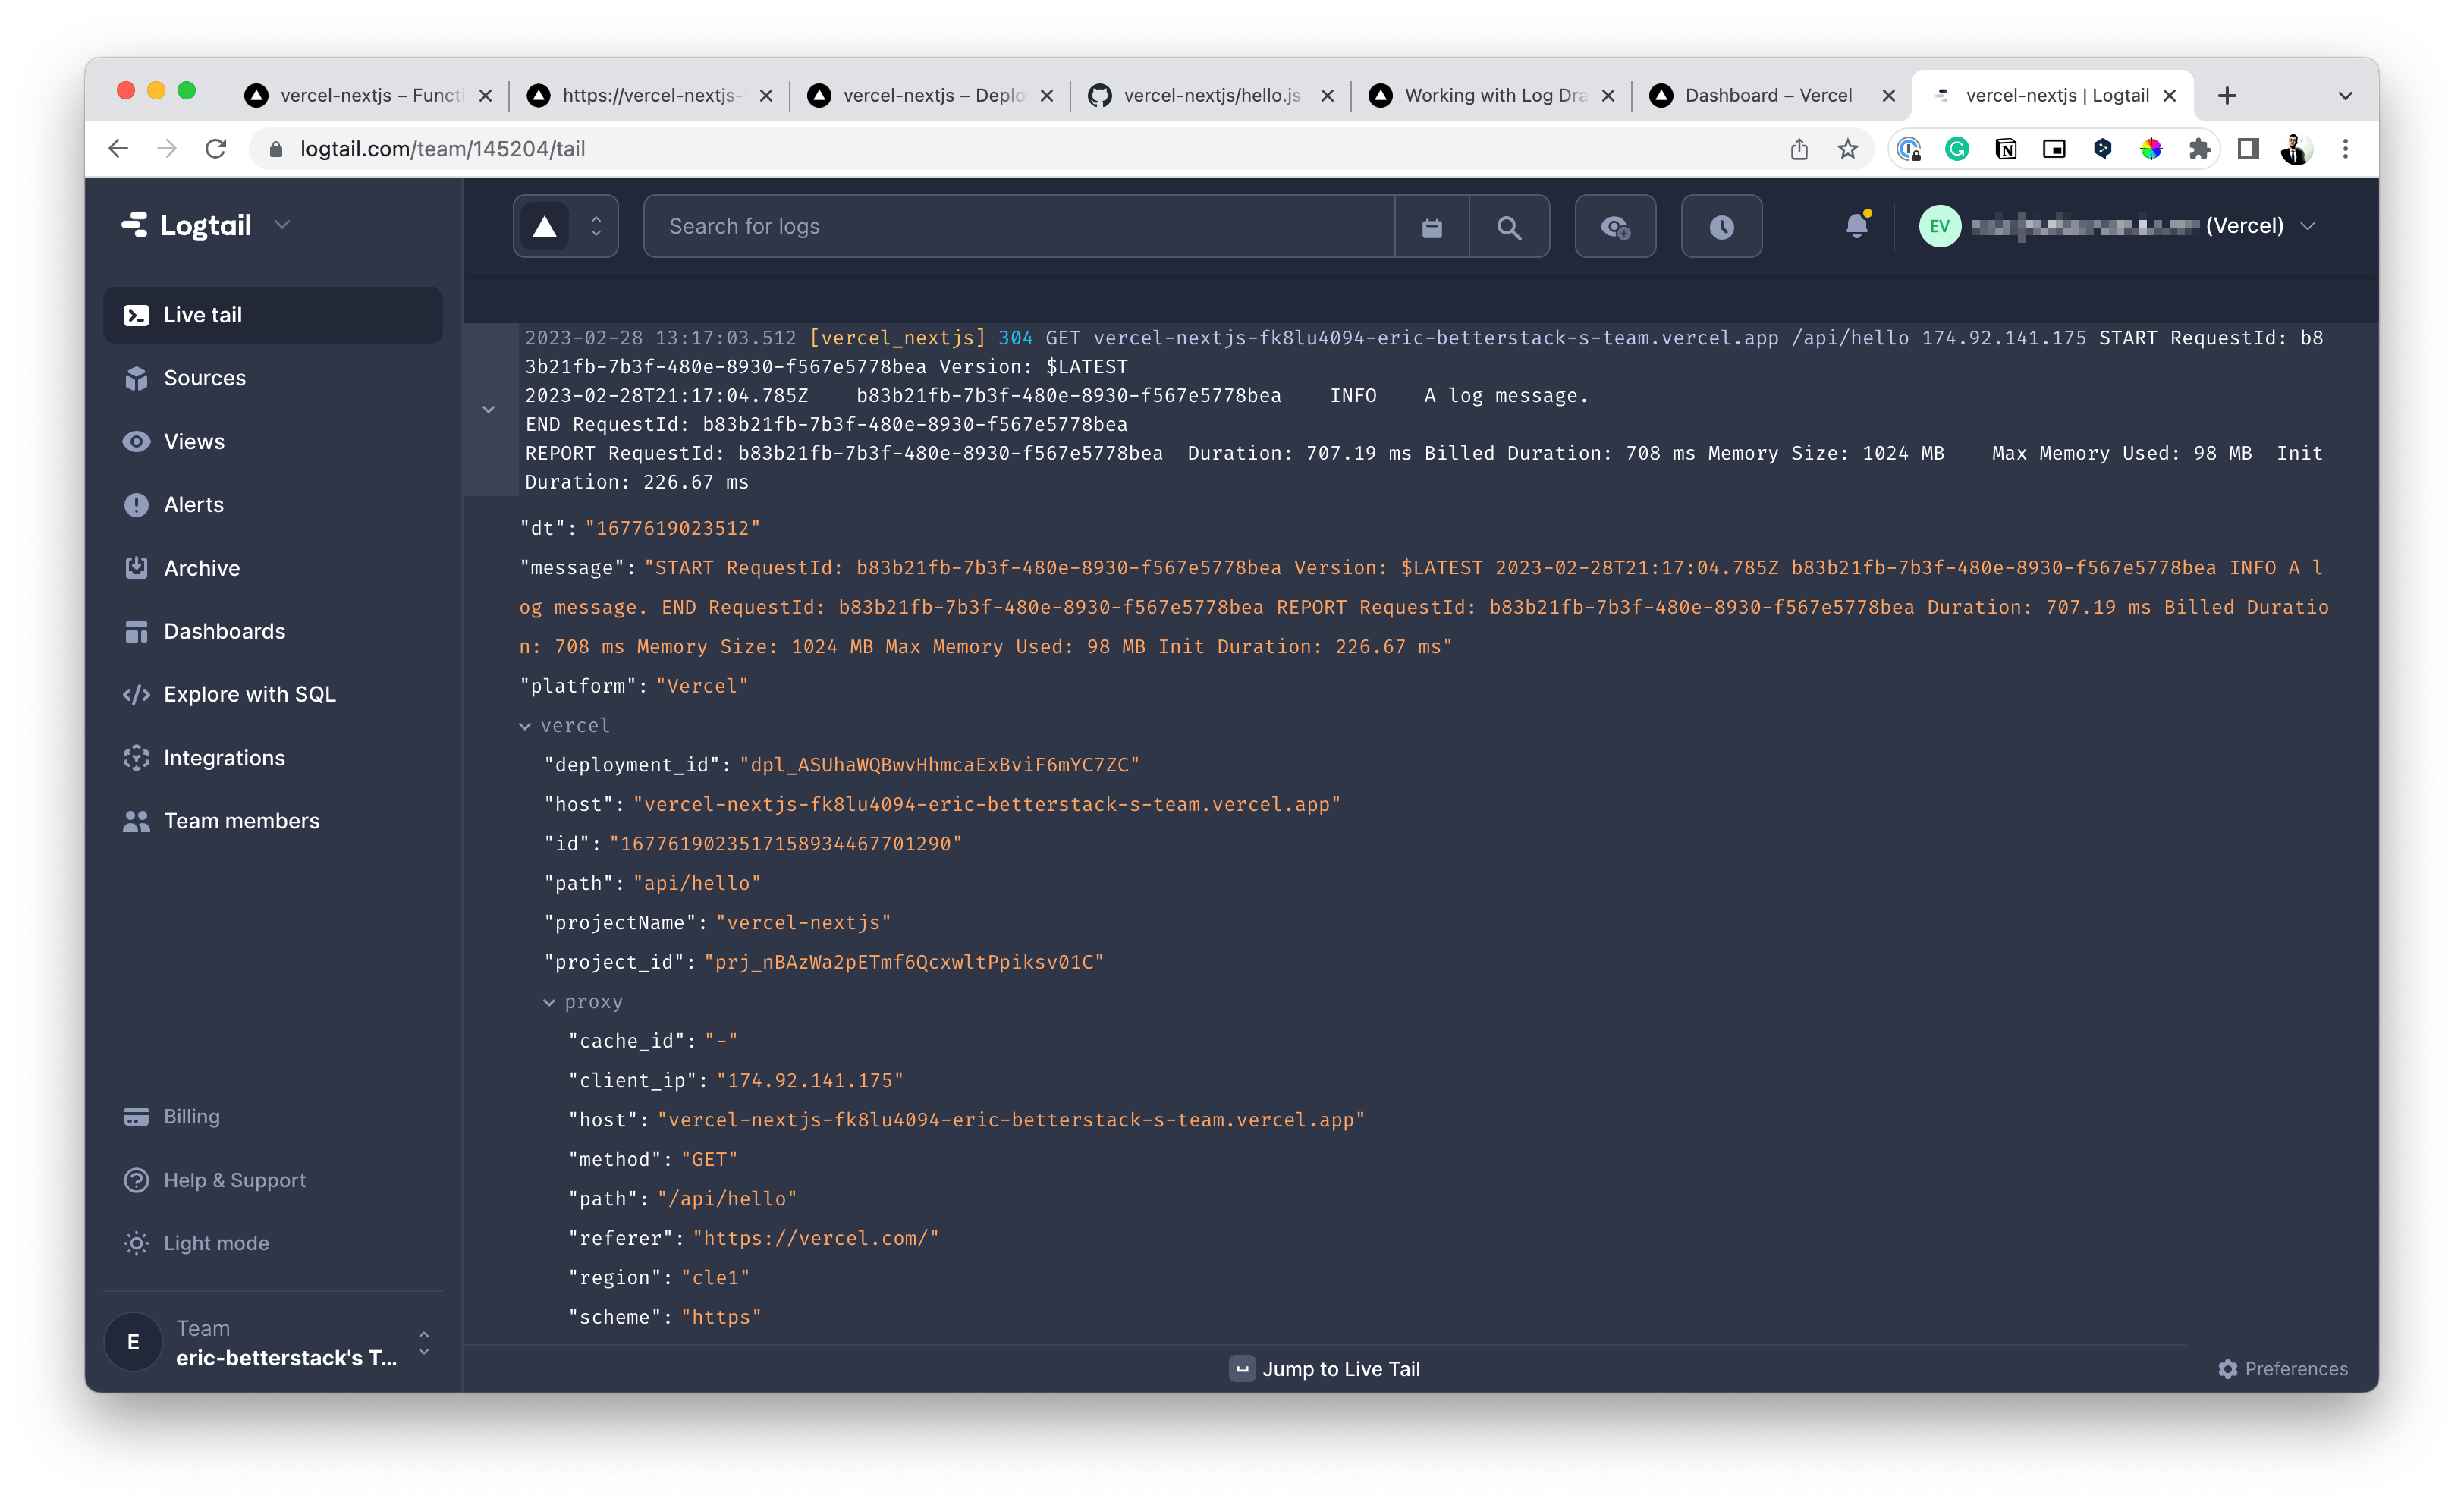This screenshot has height=1505, width=2464.
Task: Click the clock history icon
Action: coord(1721,227)
